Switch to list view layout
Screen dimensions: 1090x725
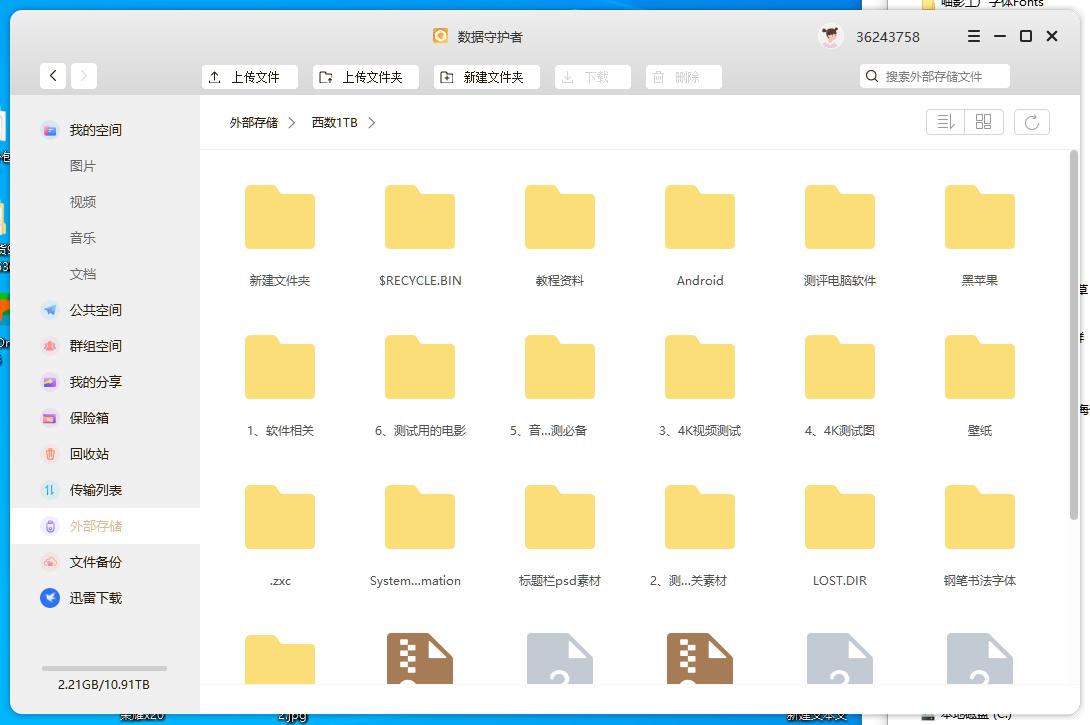944,121
